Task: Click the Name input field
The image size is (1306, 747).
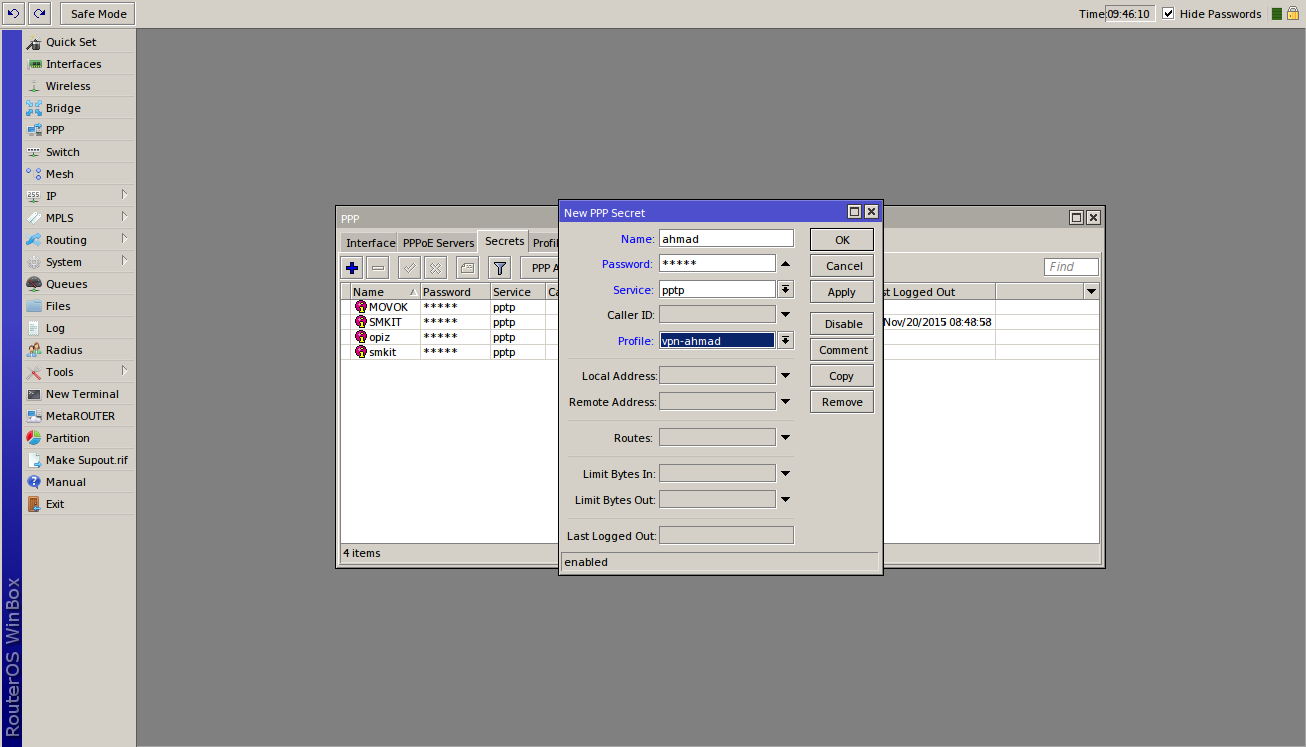Action: point(726,239)
